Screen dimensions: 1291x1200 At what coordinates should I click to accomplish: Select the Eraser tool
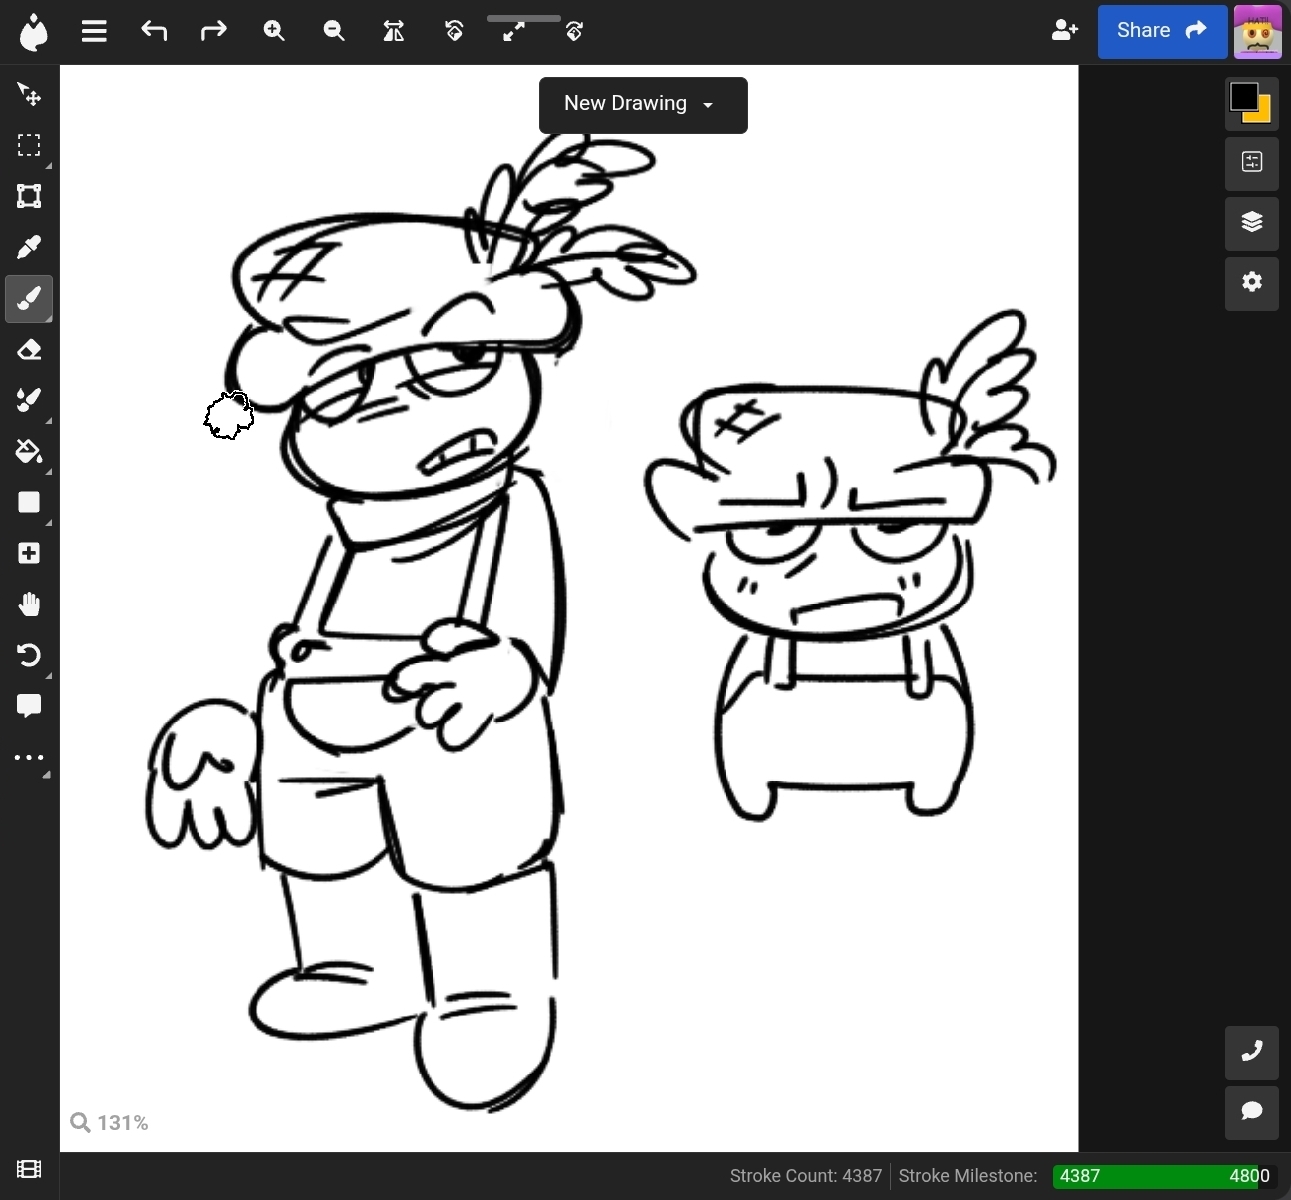point(29,350)
